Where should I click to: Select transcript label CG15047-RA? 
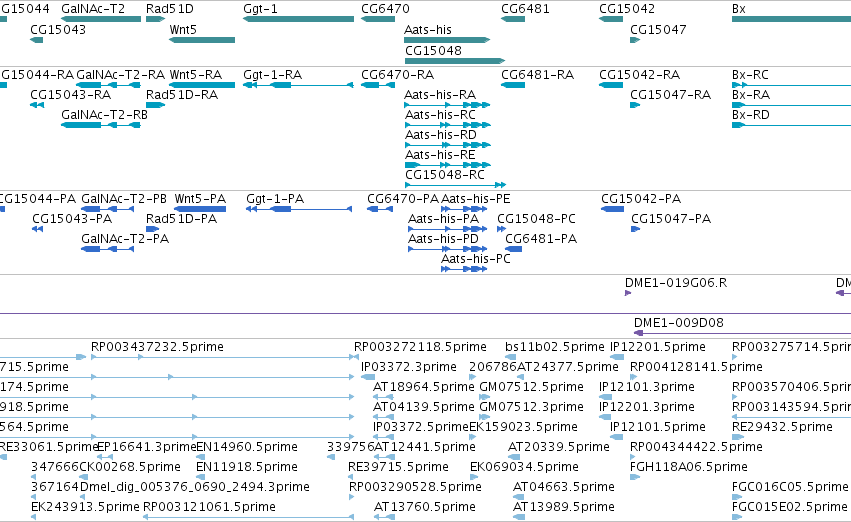coord(670,95)
